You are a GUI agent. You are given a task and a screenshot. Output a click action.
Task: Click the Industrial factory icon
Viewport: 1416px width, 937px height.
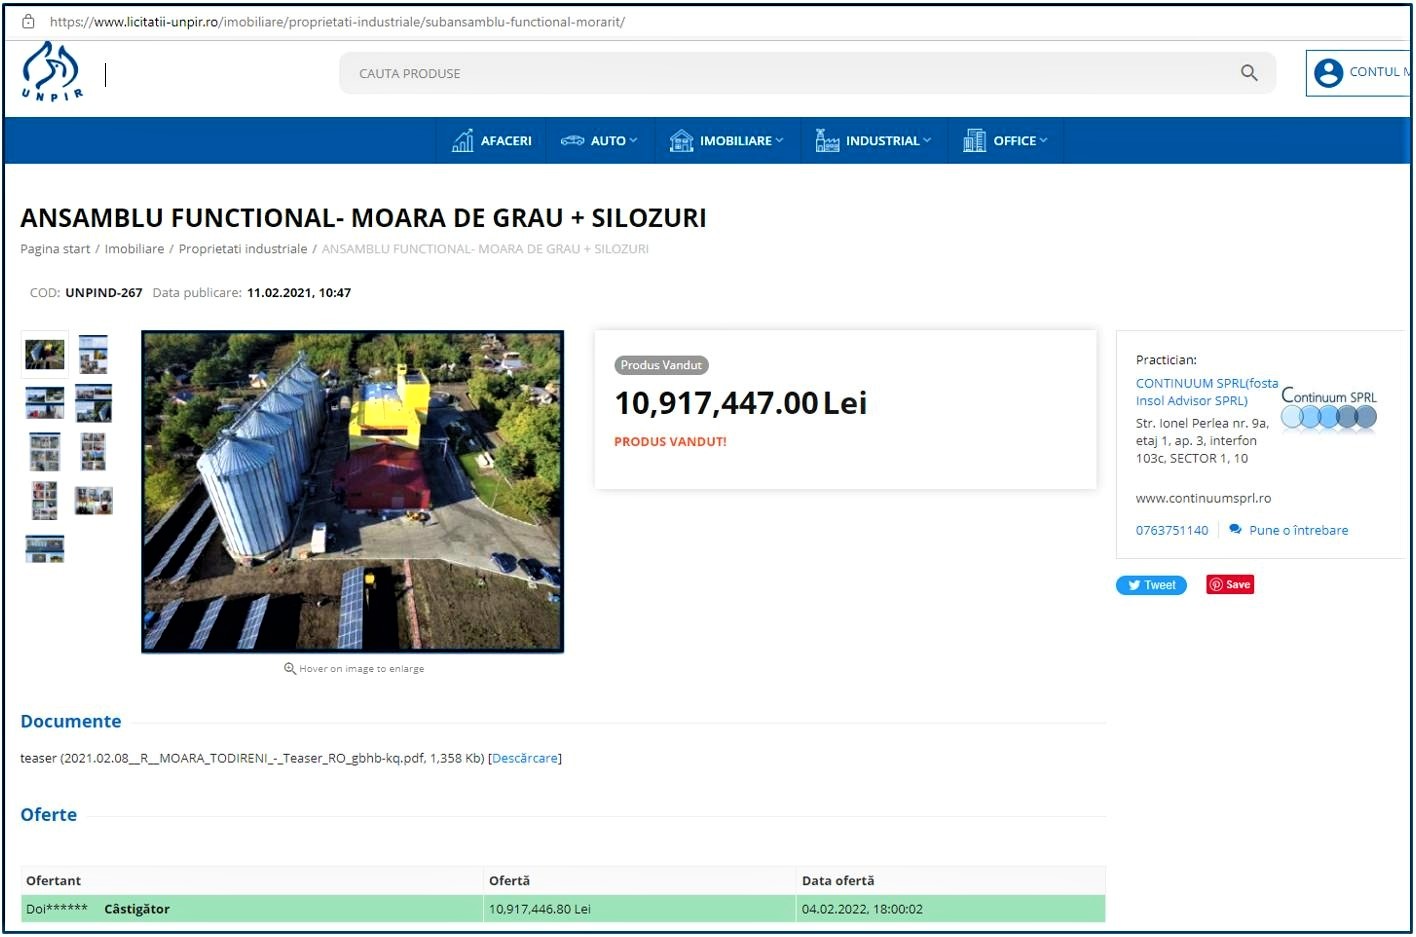click(x=827, y=141)
